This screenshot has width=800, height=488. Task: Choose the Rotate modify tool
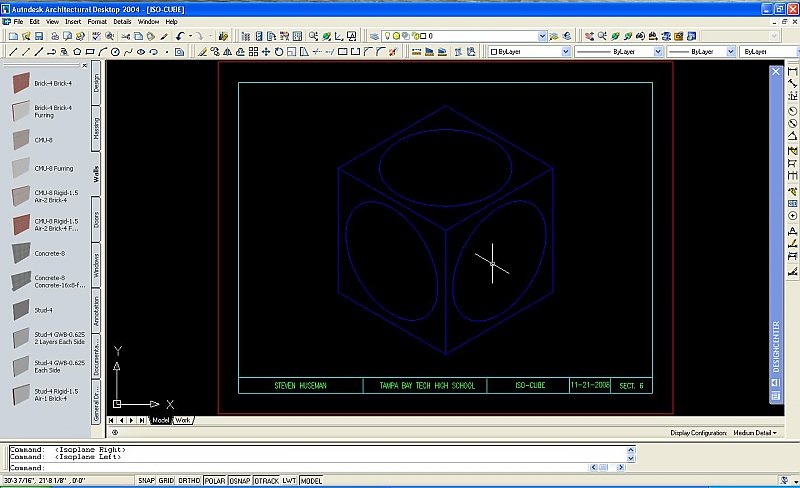pos(279,52)
